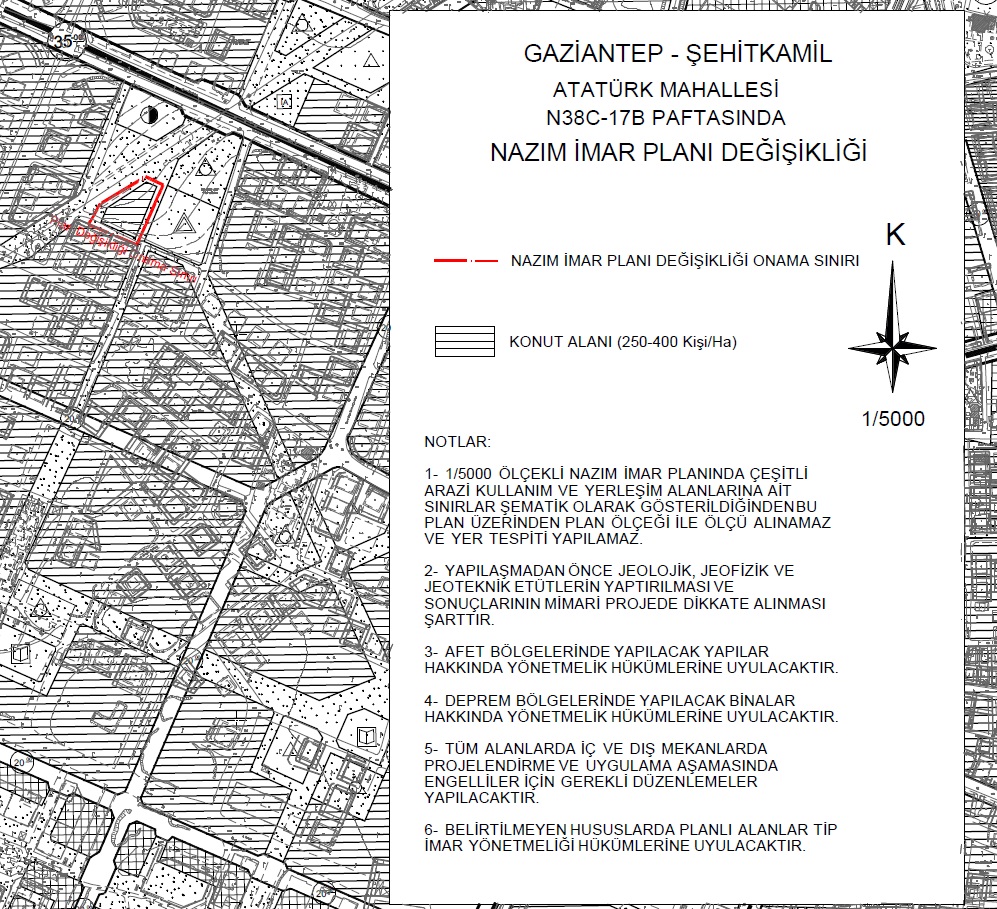Click note 2 about "JEOLOJİK, JEOFİZİK" surveys
The height and width of the screenshot is (909, 997).
pos(625,595)
